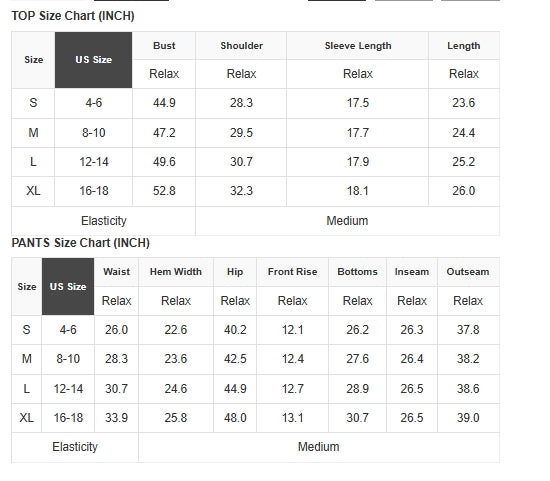The width and height of the screenshot is (550, 481).
Task: Click the Hem Width column header
Action: [x=176, y=272]
